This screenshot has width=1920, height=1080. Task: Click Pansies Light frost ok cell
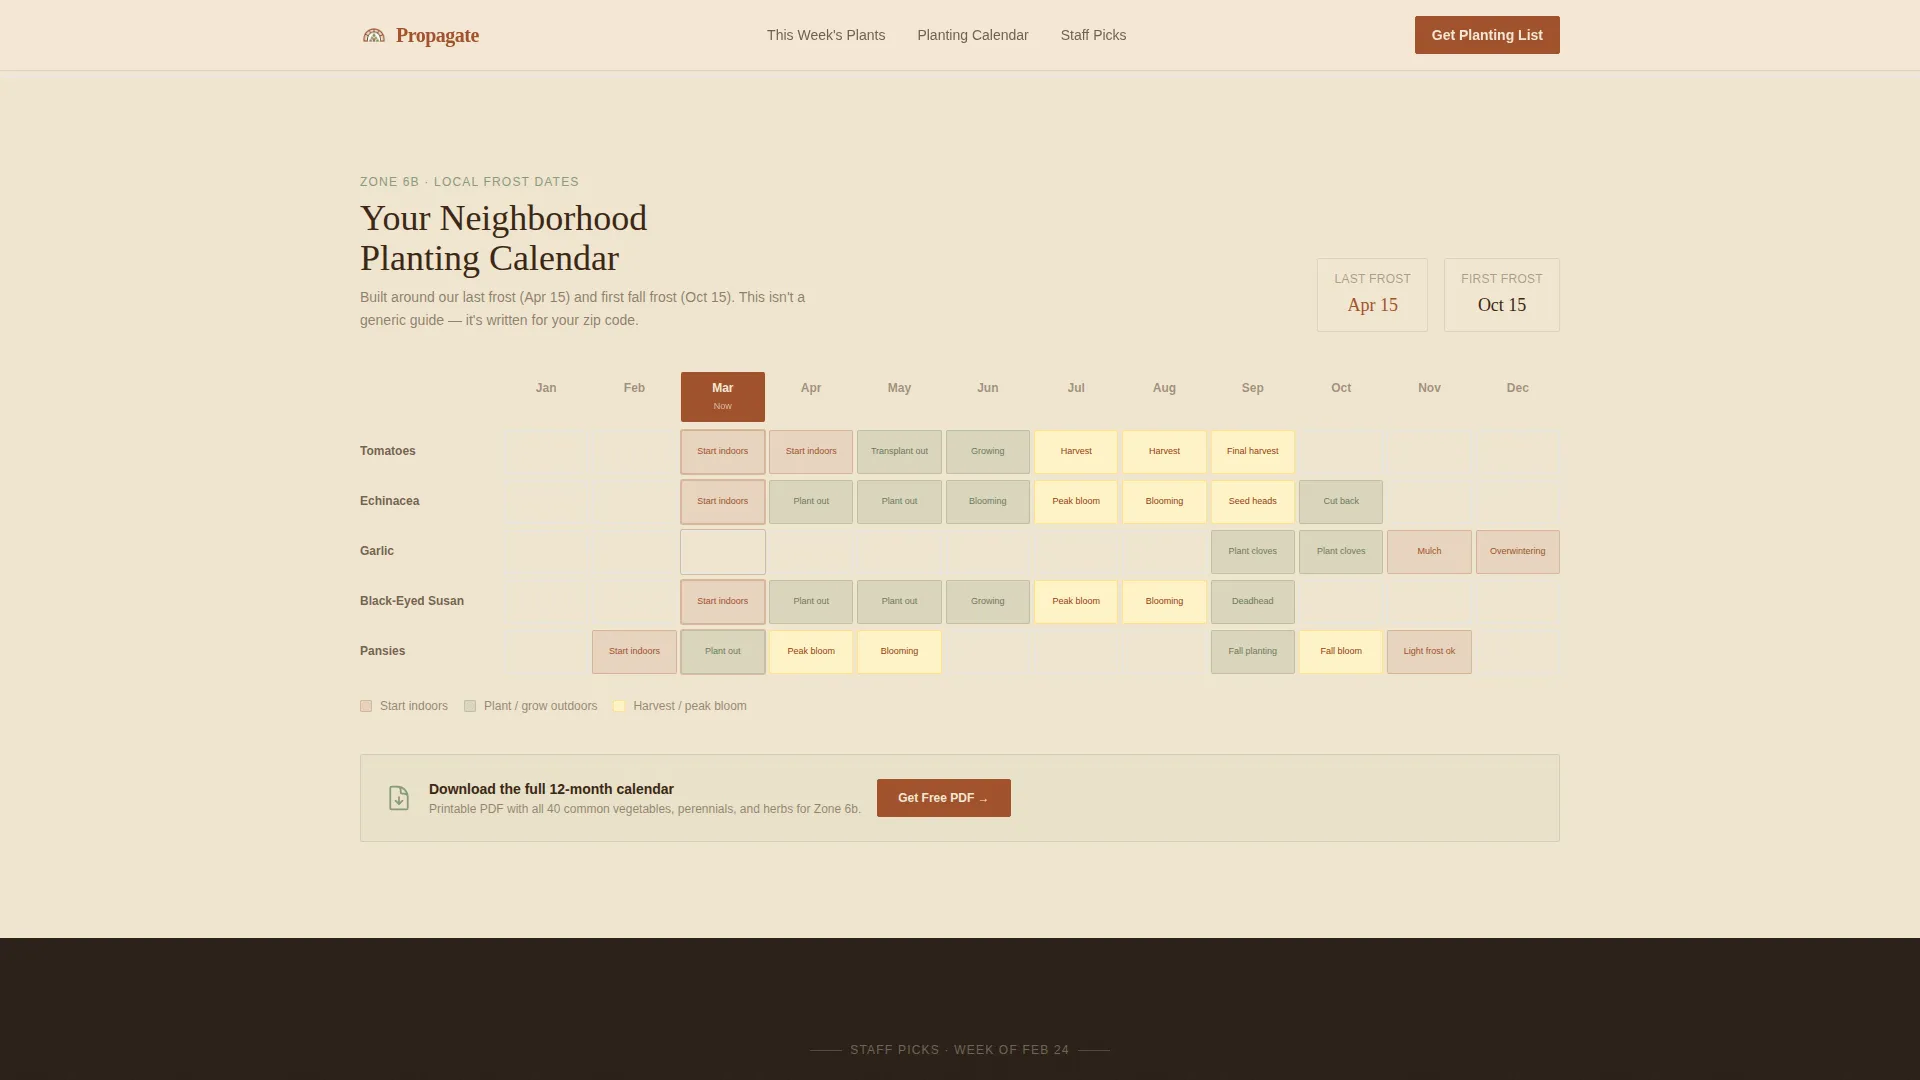[1429, 652]
